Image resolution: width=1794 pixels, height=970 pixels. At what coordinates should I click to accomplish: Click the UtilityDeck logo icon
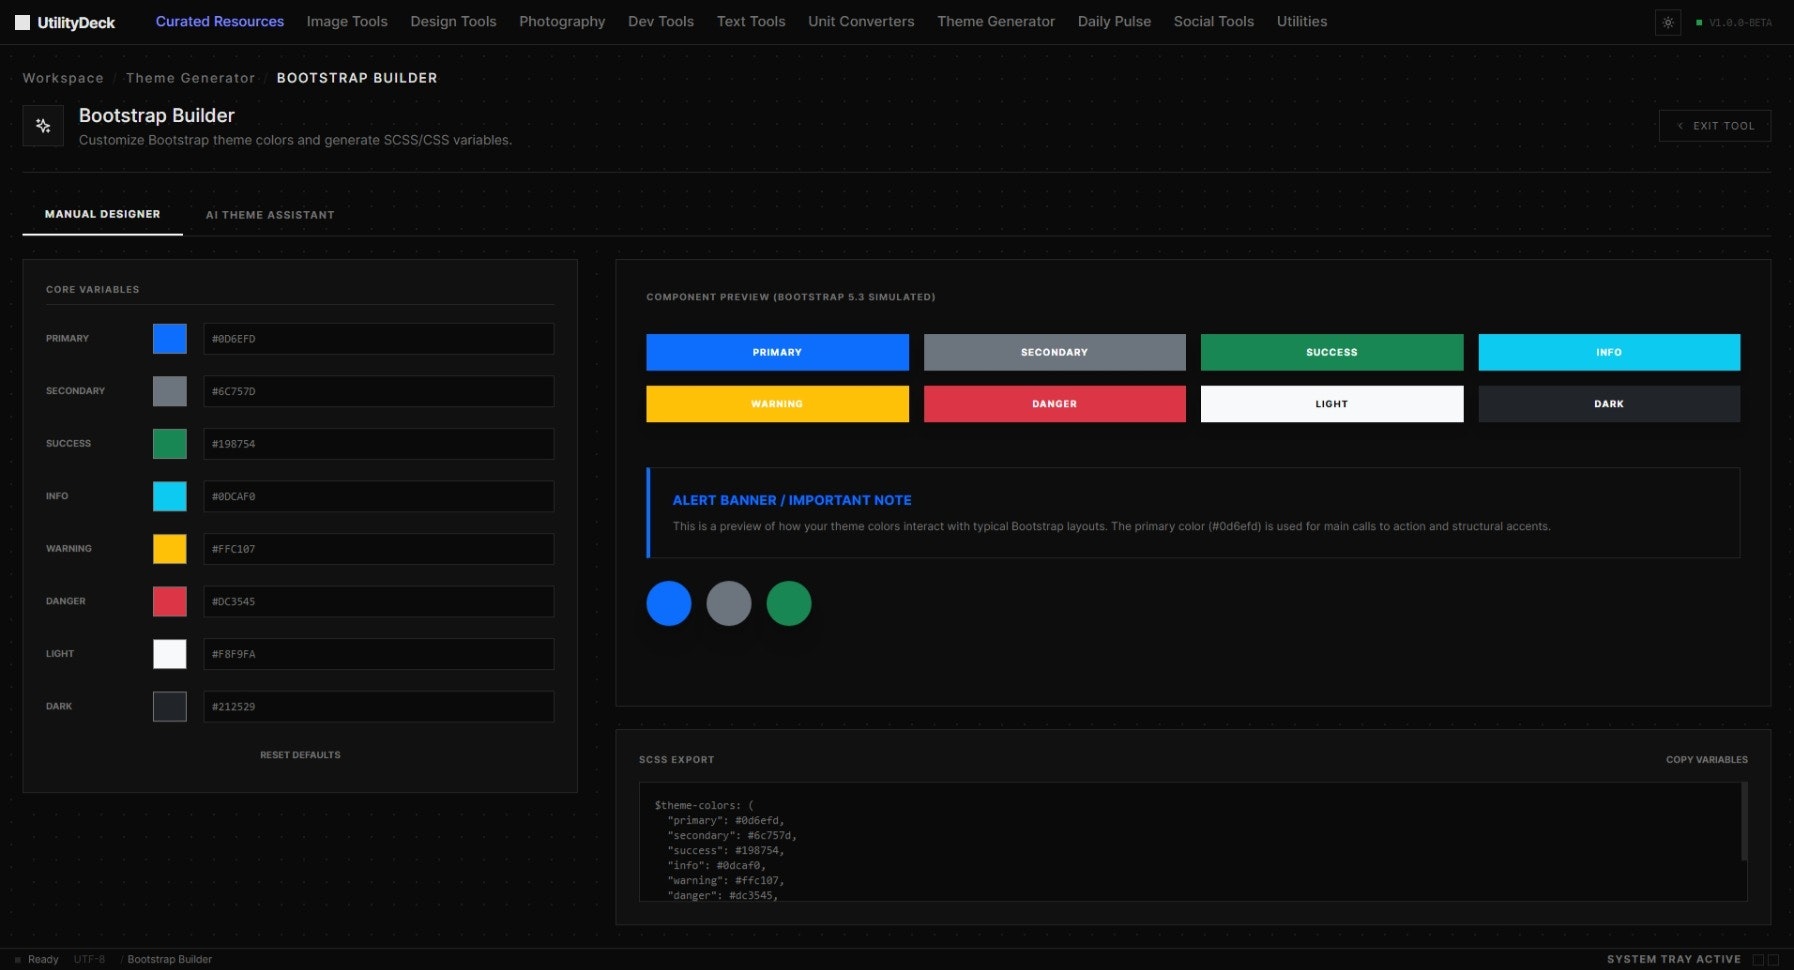(x=22, y=21)
